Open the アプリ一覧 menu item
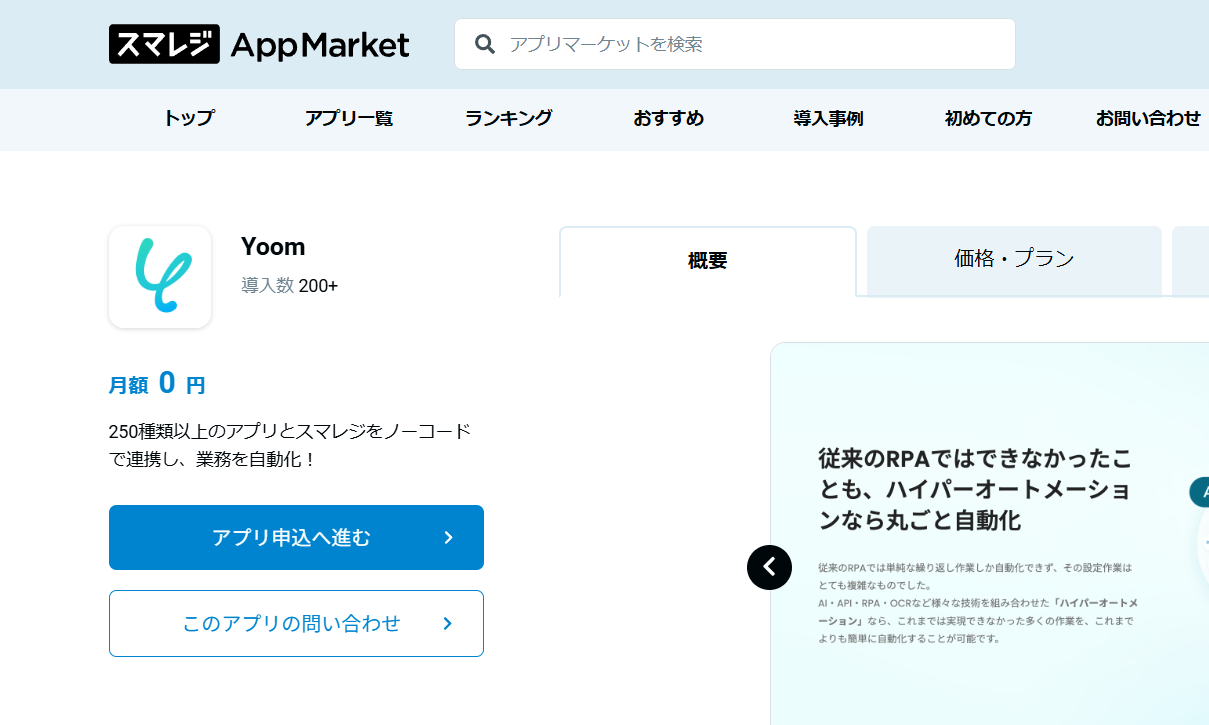1209x725 pixels. tap(349, 118)
